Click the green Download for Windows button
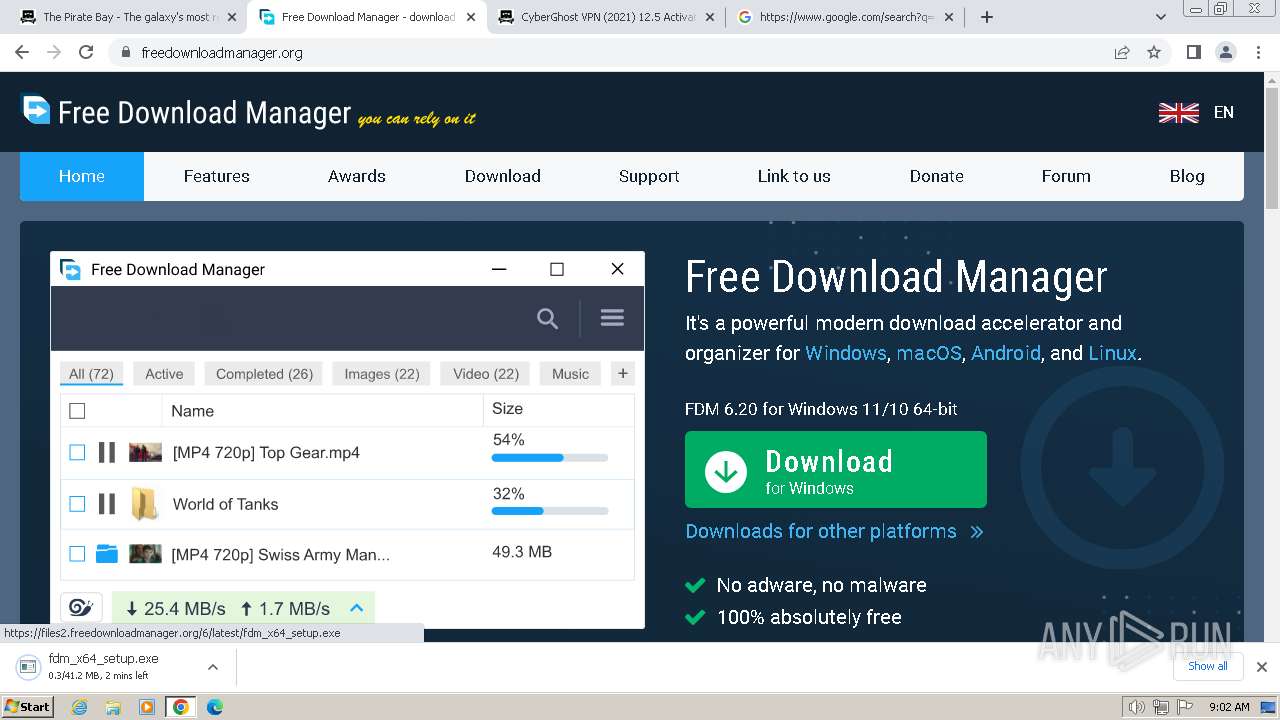Viewport: 1280px width, 720px height. 836,470
